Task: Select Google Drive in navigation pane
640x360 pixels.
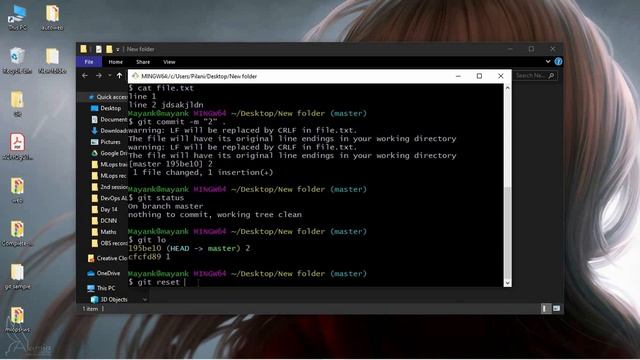Action: 109,153
